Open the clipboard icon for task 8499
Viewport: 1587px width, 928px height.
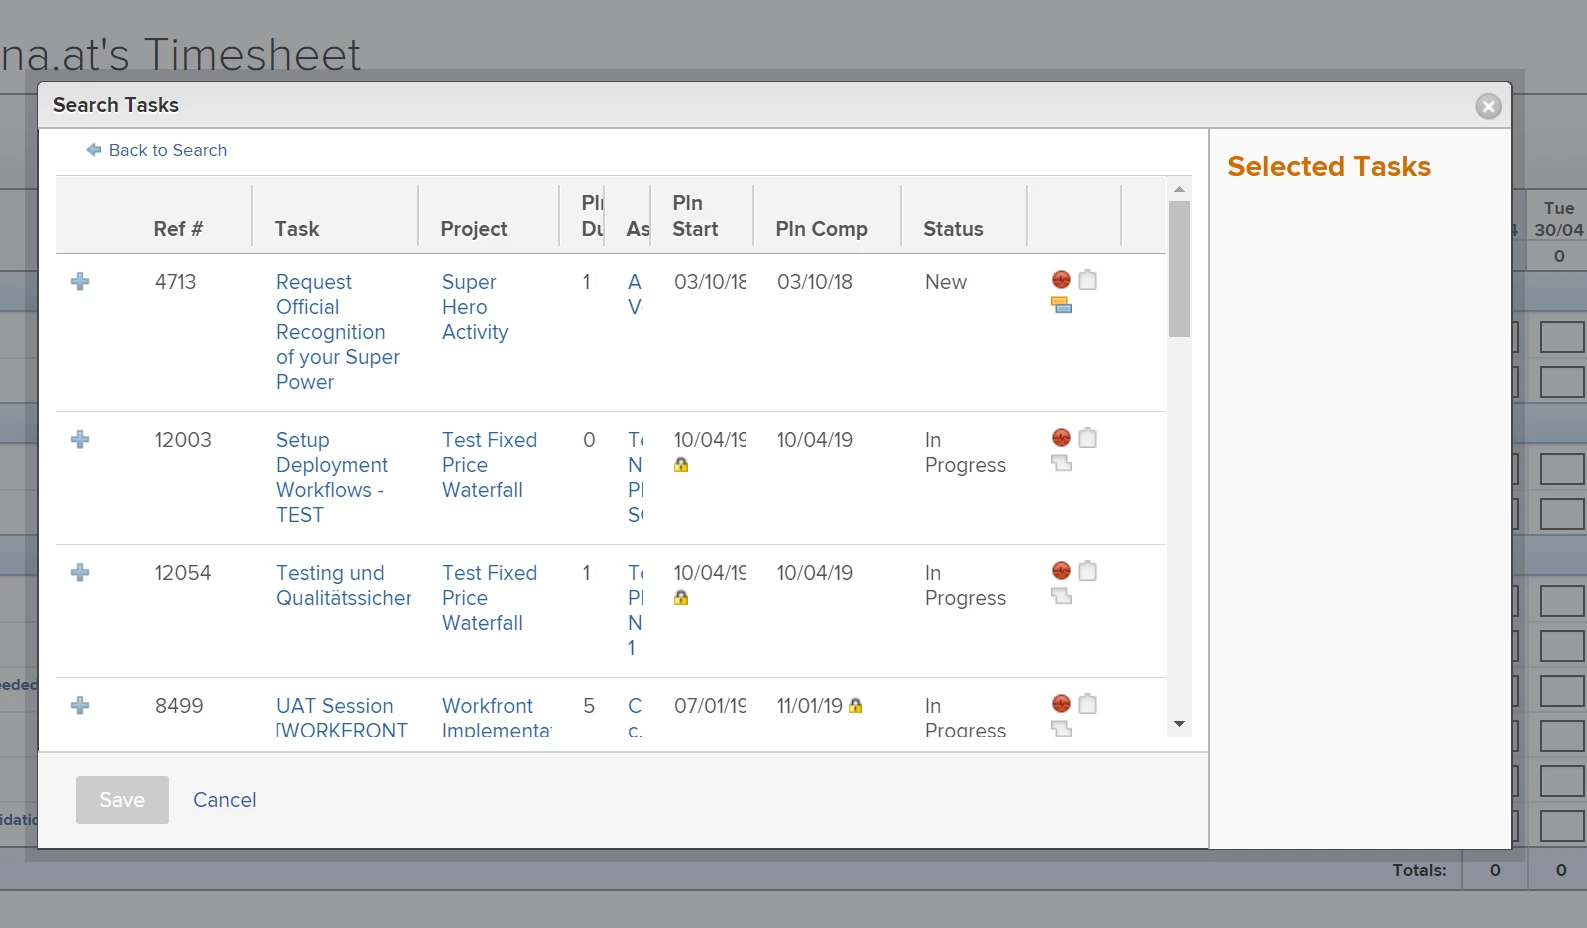pos(1088,704)
